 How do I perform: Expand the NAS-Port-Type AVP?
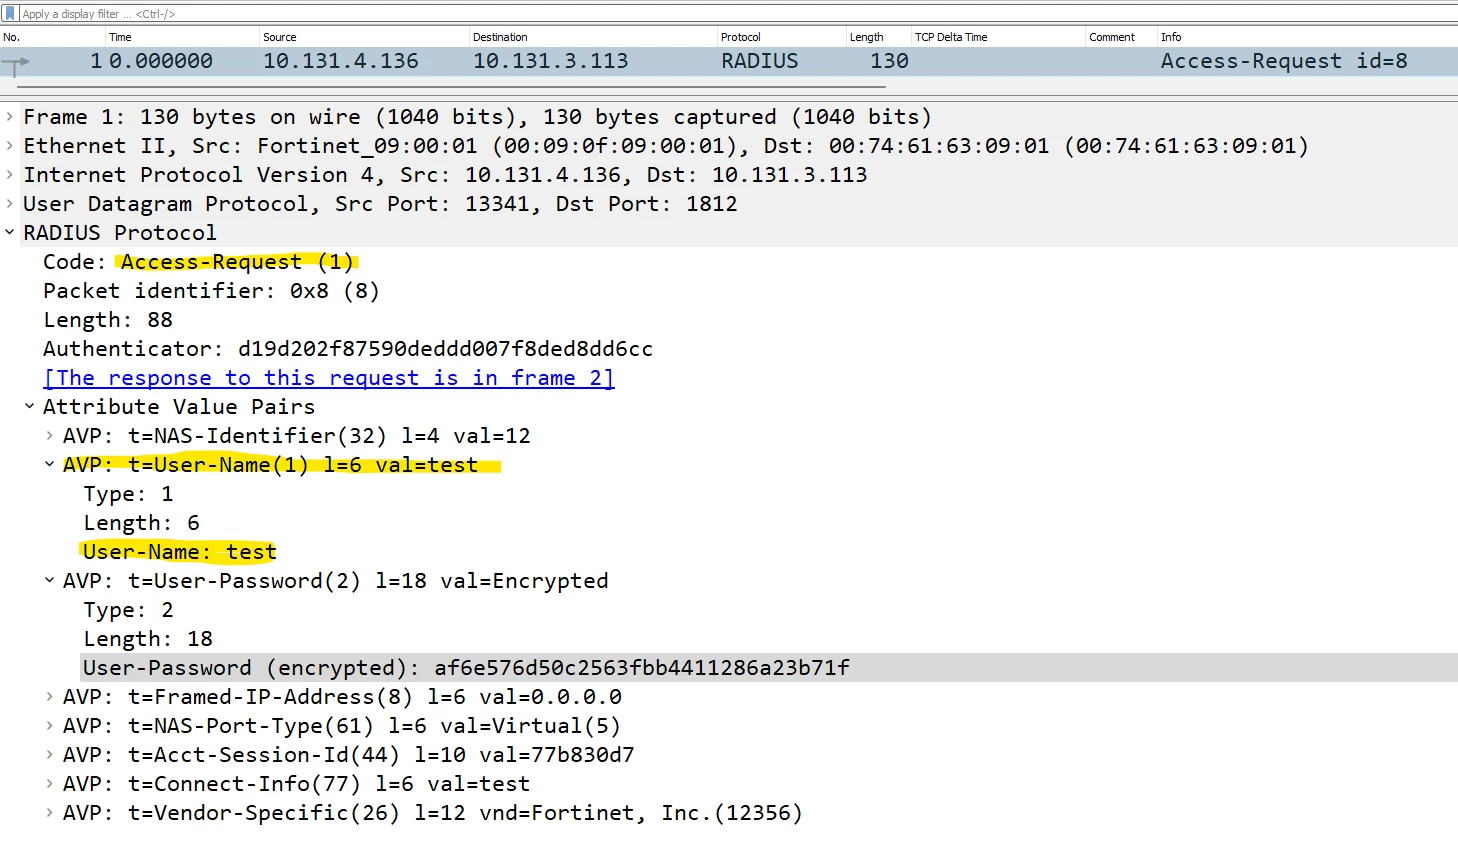49,726
